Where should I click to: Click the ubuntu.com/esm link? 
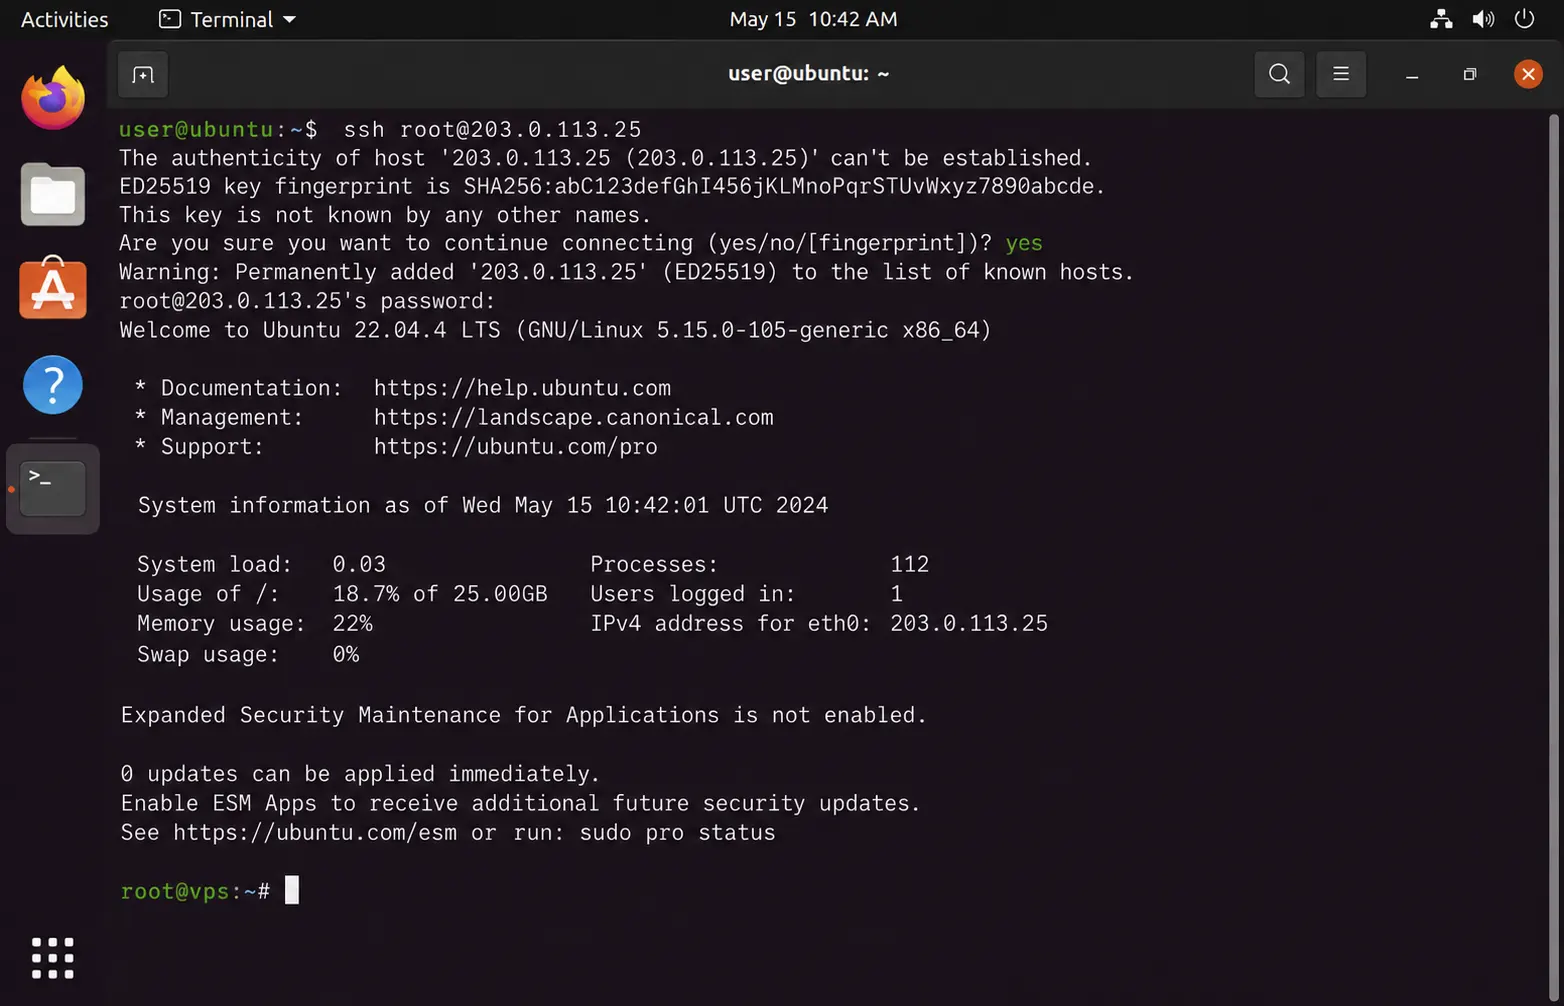pos(315,833)
